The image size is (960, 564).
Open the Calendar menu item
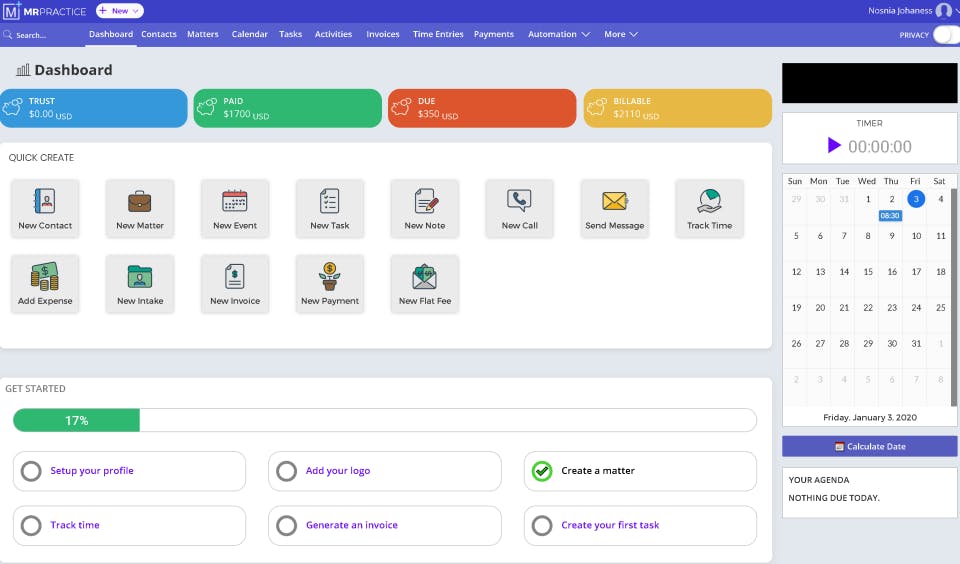pos(249,34)
